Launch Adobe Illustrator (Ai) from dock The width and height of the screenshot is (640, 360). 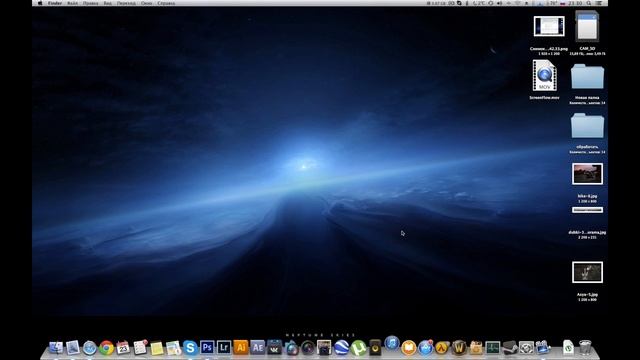240,347
